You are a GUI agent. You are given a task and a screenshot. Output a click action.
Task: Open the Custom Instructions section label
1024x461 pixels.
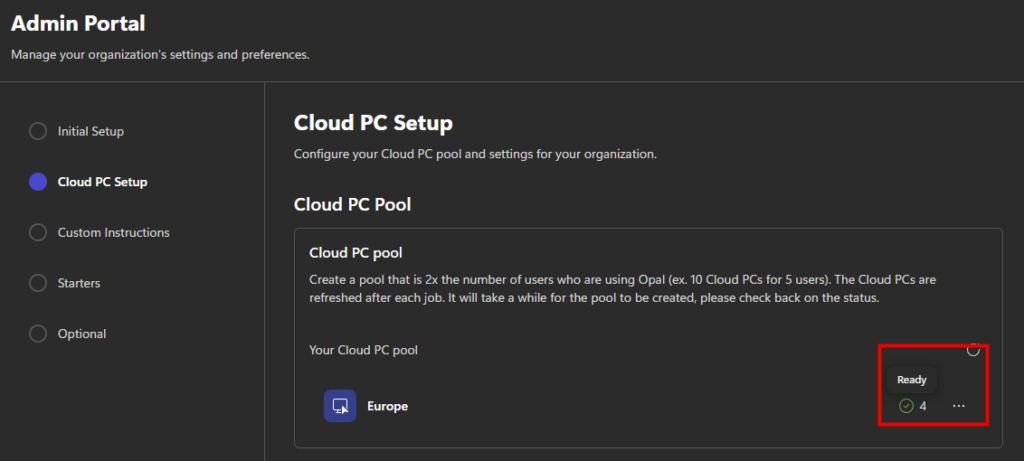coord(114,232)
